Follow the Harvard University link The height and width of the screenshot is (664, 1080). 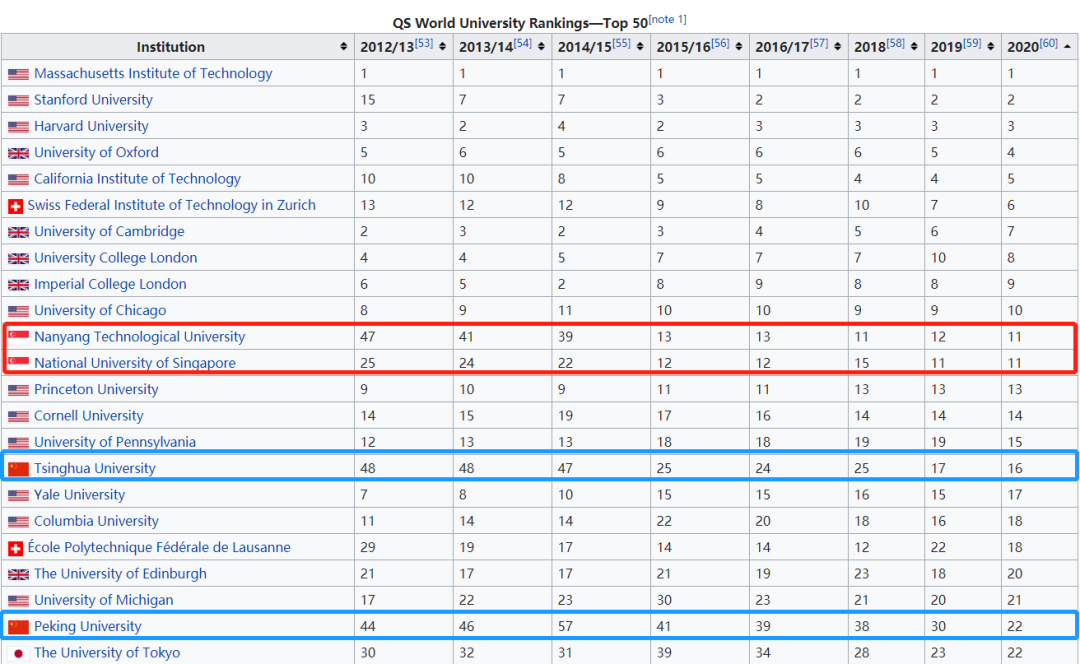click(x=91, y=126)
